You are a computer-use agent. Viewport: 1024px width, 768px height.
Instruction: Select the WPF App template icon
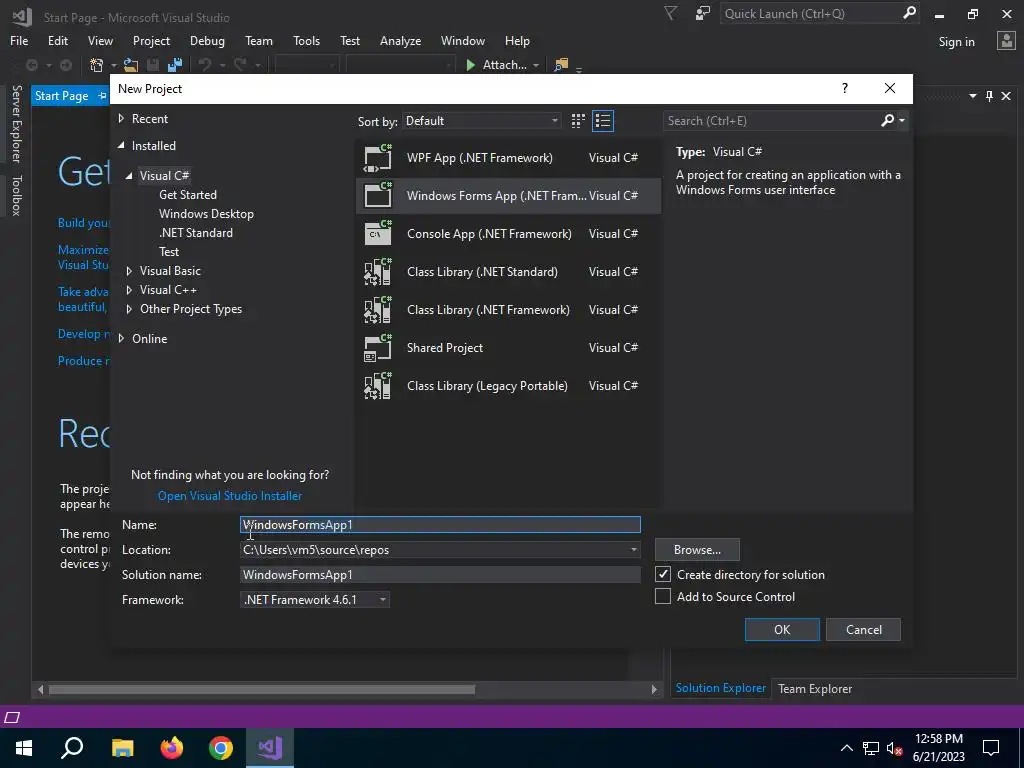(x=378, y=158)
